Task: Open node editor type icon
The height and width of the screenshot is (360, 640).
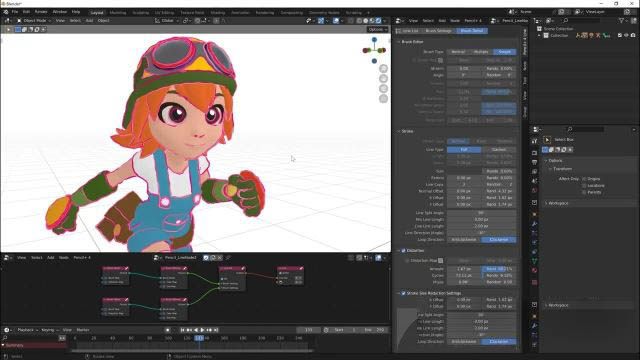Action: [x=8, y=258]
